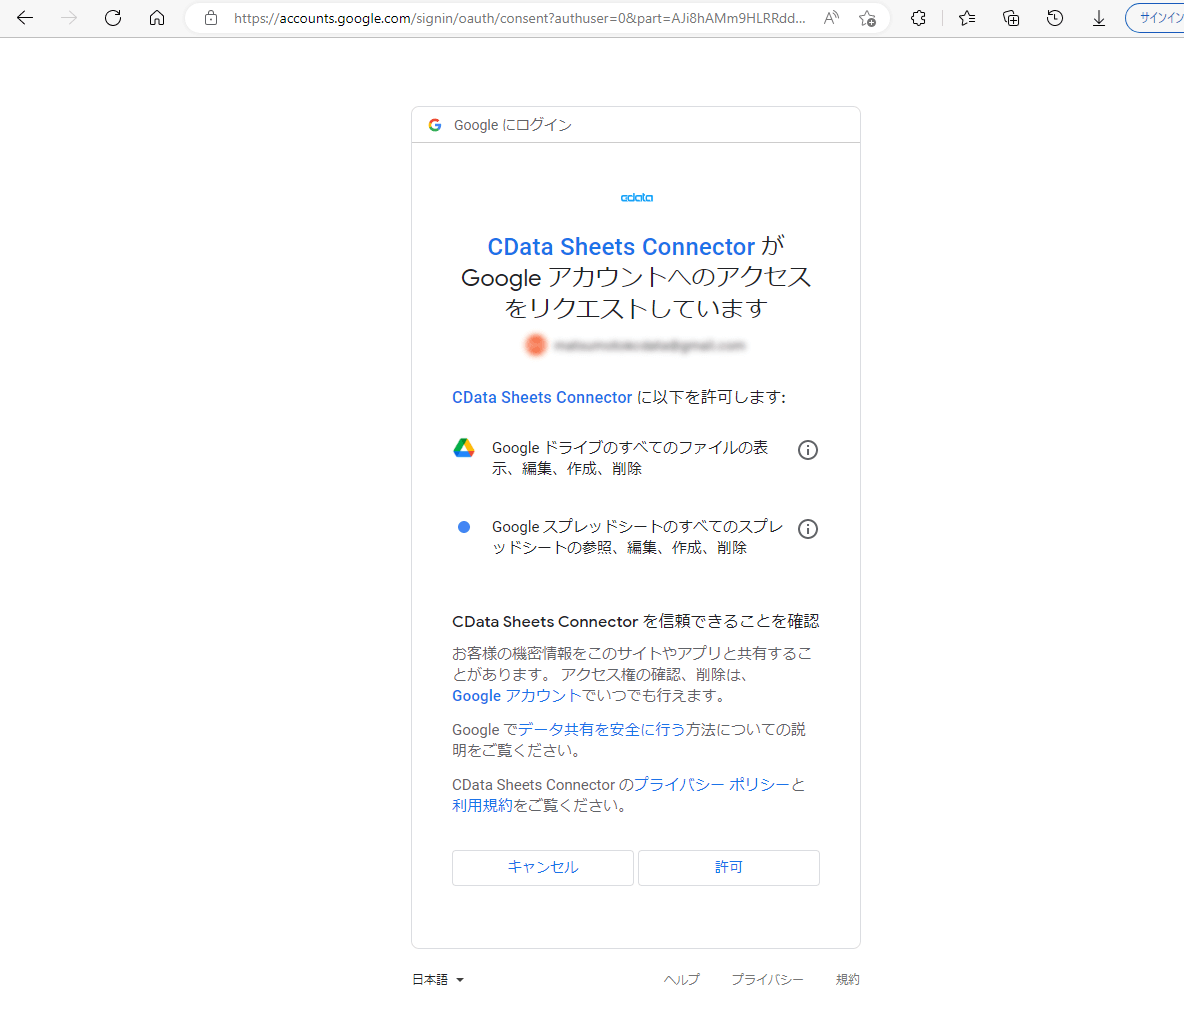Show info for Google Spreadsheets permission
Image resolution: width=1184 pixels, height=1010 pixels.
click(x=807, y=528)
